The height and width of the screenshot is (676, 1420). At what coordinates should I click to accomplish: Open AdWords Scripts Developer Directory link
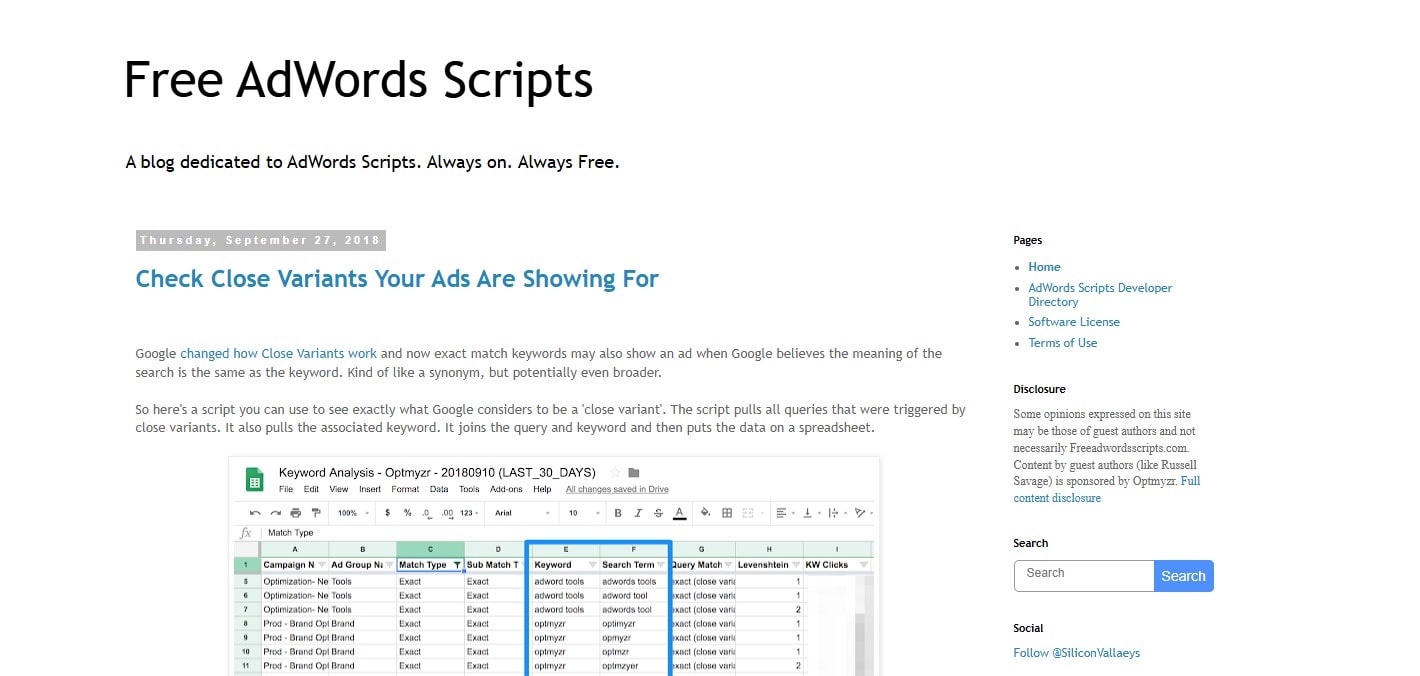pos(1100,295)
